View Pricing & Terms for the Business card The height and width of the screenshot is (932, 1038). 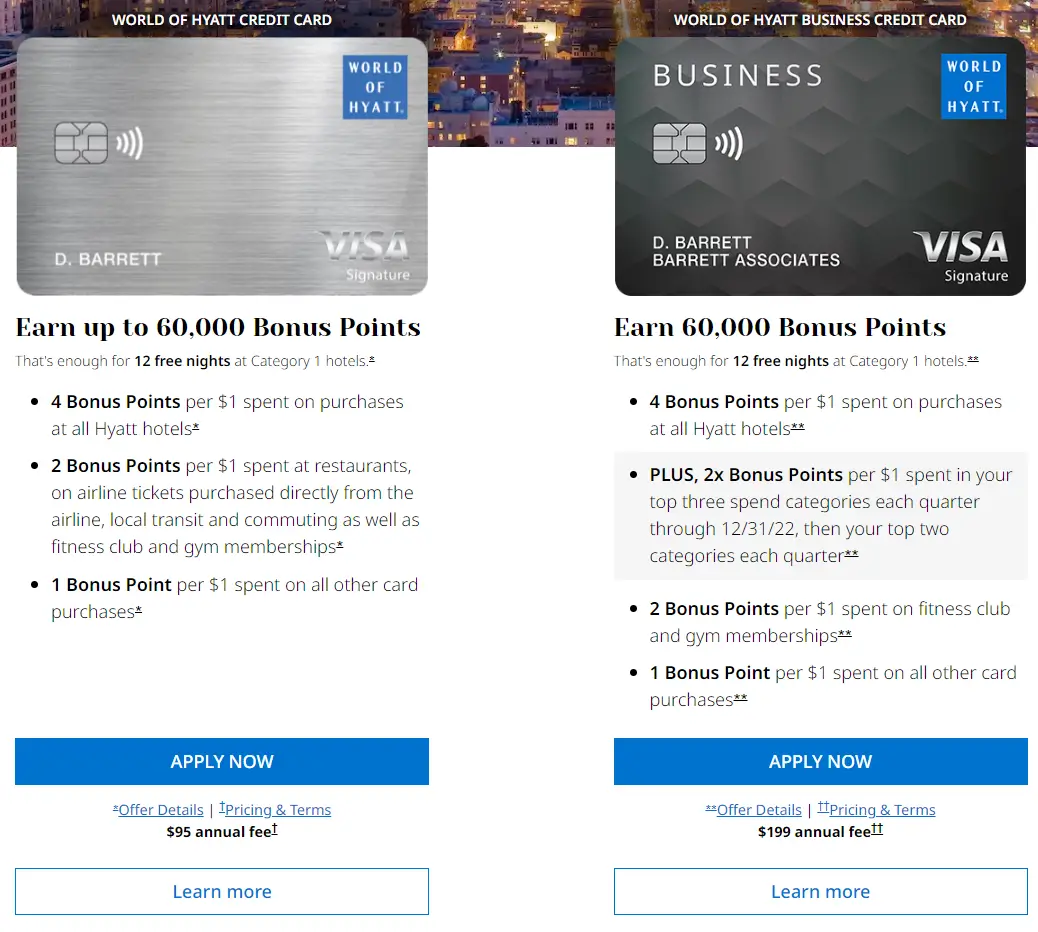pos(879,810)
